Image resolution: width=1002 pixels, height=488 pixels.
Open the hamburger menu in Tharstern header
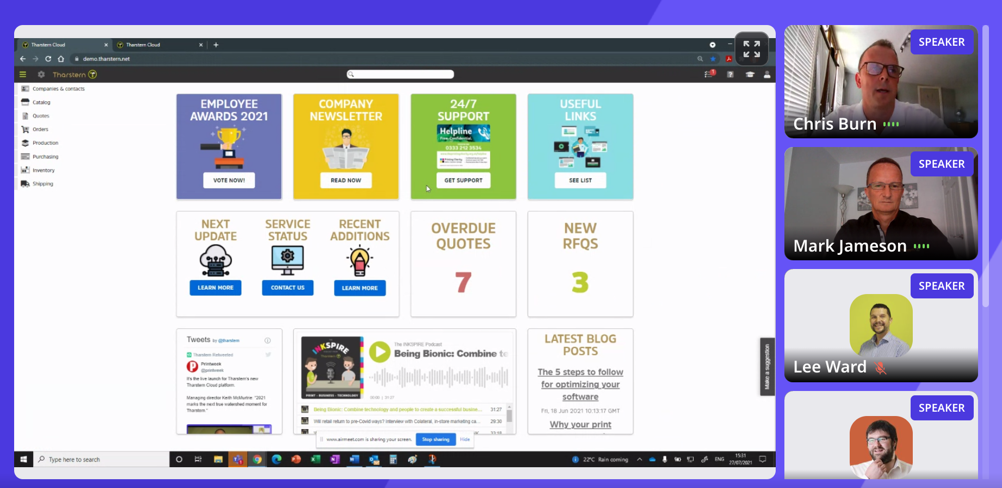click(x=23, y=74)
